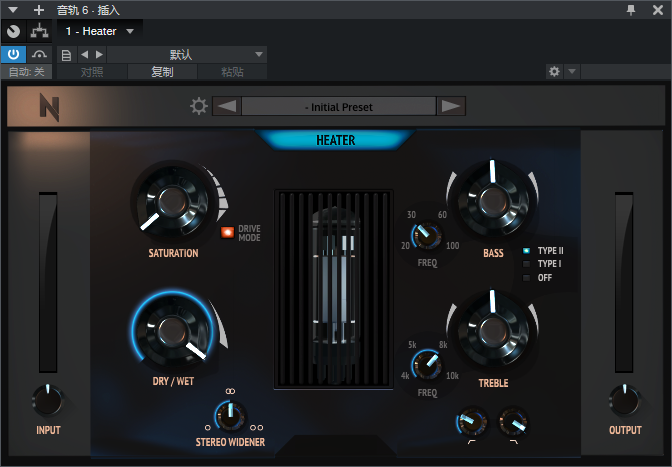Click the output level meter
This screenshot has width=672, height=467.
coord(624,282)
